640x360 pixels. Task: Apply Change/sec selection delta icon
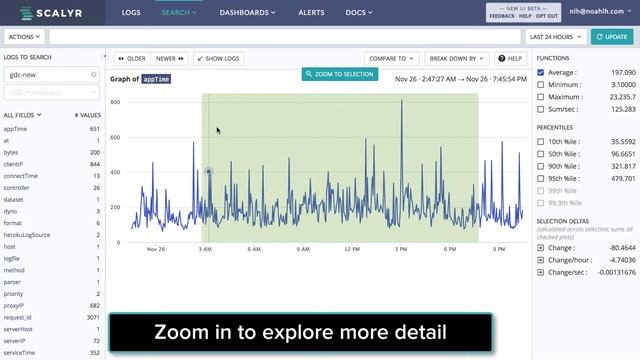(x=540, y=272)
